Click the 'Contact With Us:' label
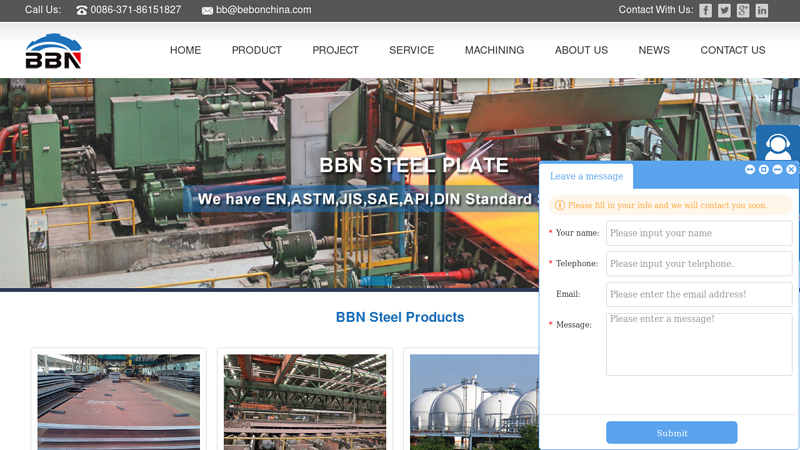The image size is (800, 450). click(x=656, y=10)
